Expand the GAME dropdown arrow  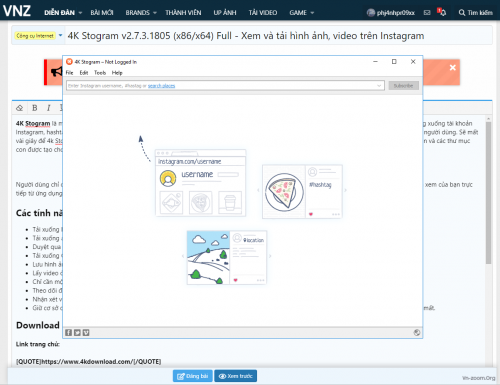[312, 13]
